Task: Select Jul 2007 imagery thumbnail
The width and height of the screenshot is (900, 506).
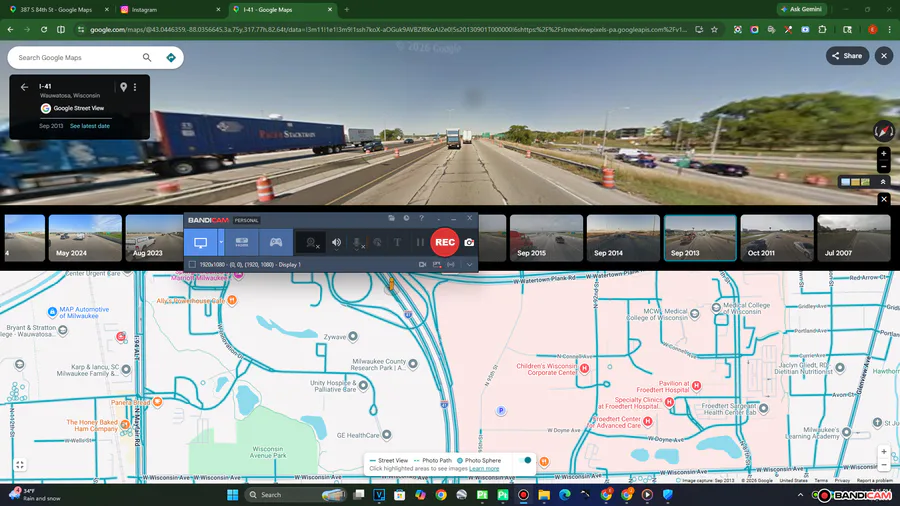Action: tap(854, 238)
